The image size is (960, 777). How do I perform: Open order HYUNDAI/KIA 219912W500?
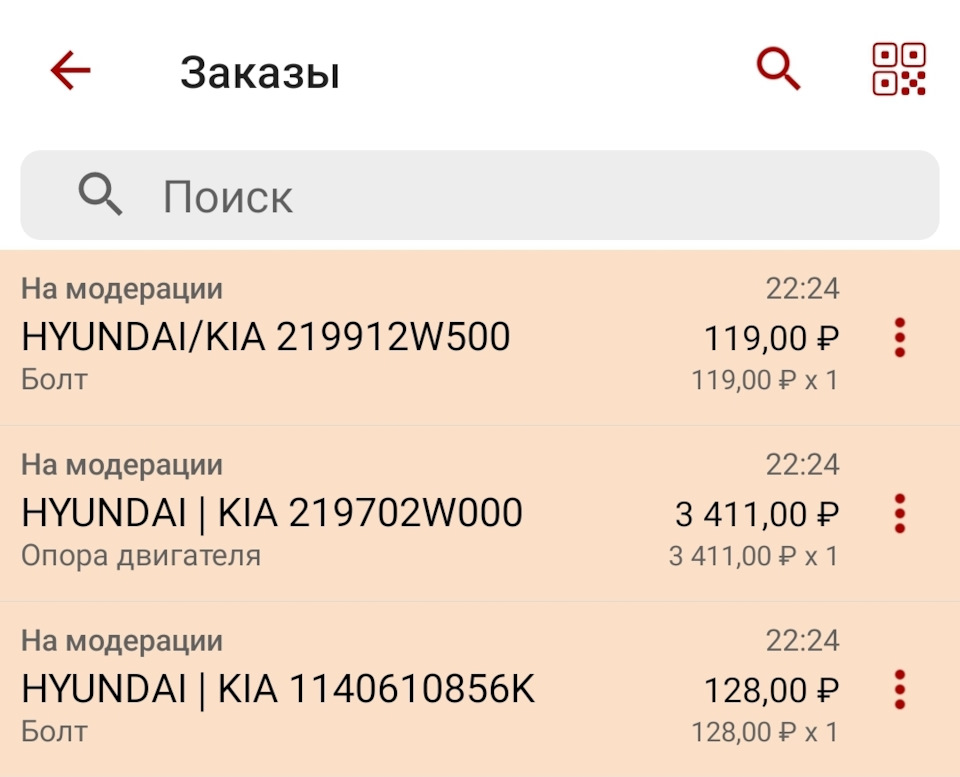[x=267, y=338]
